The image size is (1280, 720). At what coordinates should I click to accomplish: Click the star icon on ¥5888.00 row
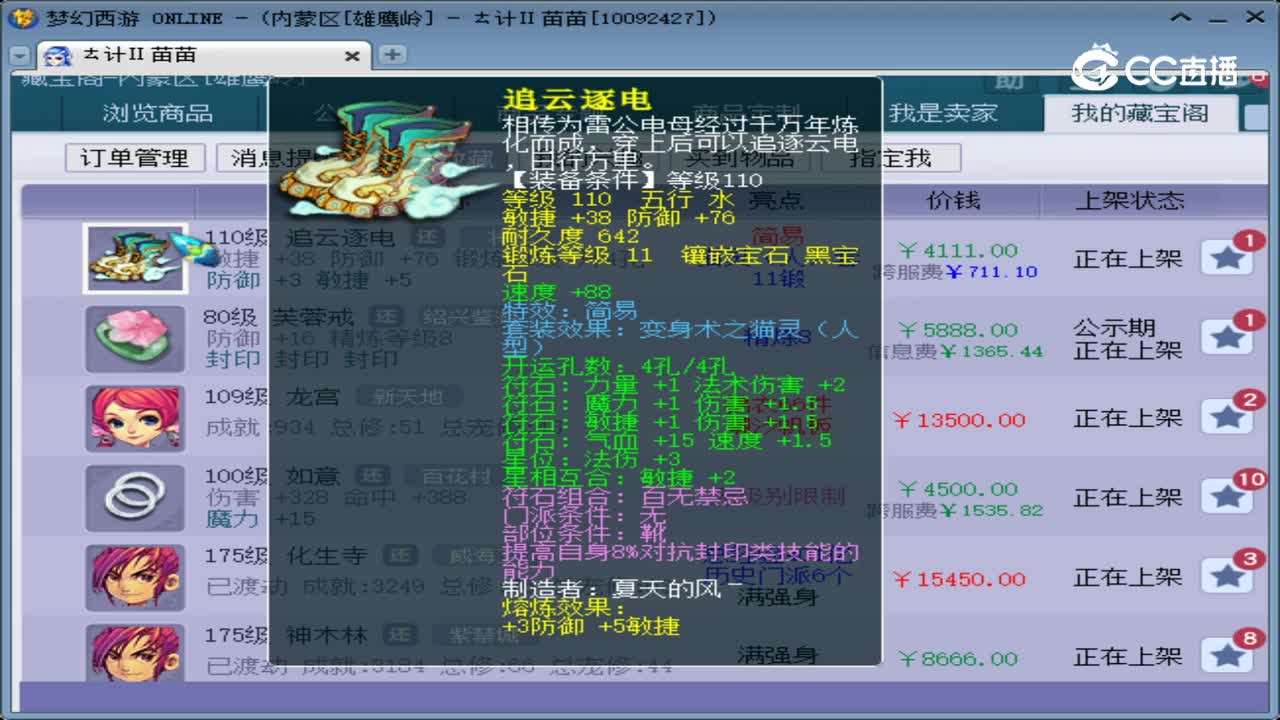pos(1227,338)
